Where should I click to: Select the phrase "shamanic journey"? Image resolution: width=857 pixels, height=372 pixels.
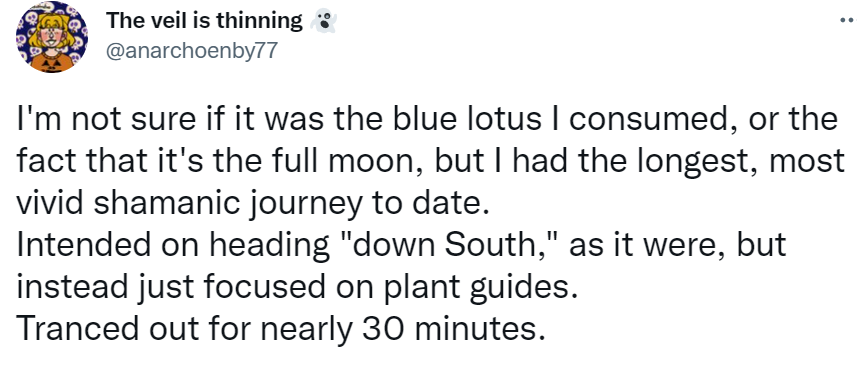click(x=230, y=204)
